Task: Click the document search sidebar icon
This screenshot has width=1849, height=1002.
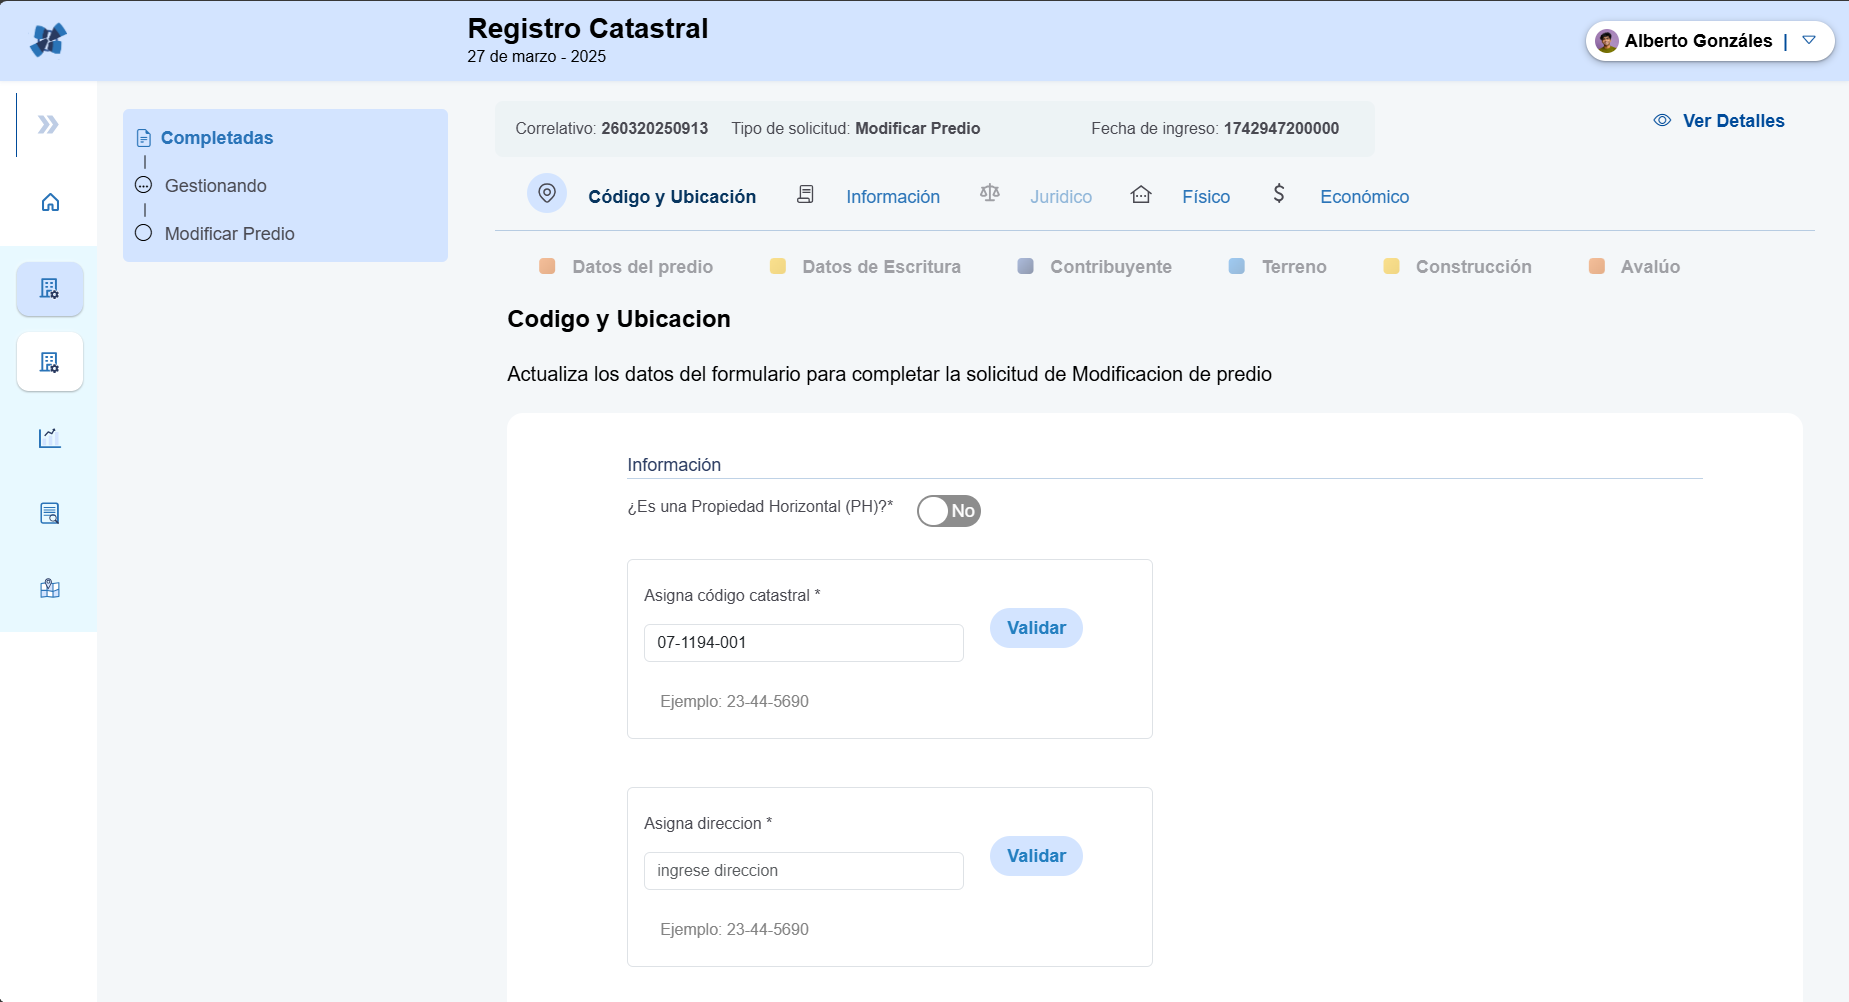Action: coord(50,513)
